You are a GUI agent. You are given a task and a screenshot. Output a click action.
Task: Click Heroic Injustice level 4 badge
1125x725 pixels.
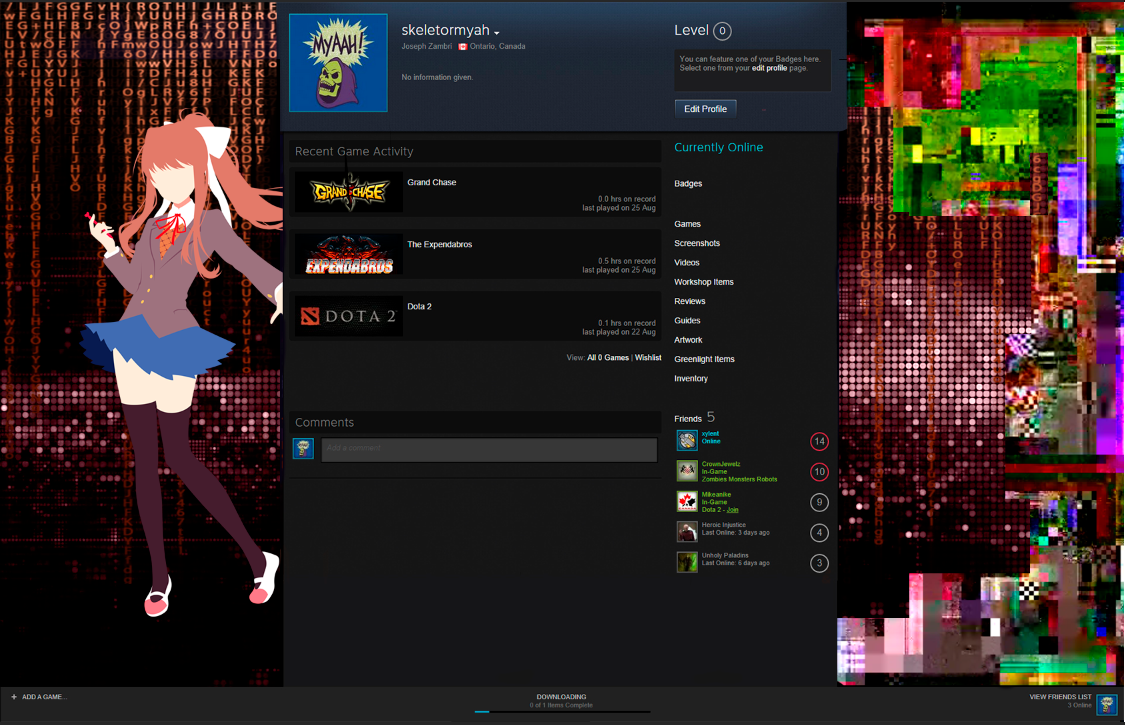[819, 533]
